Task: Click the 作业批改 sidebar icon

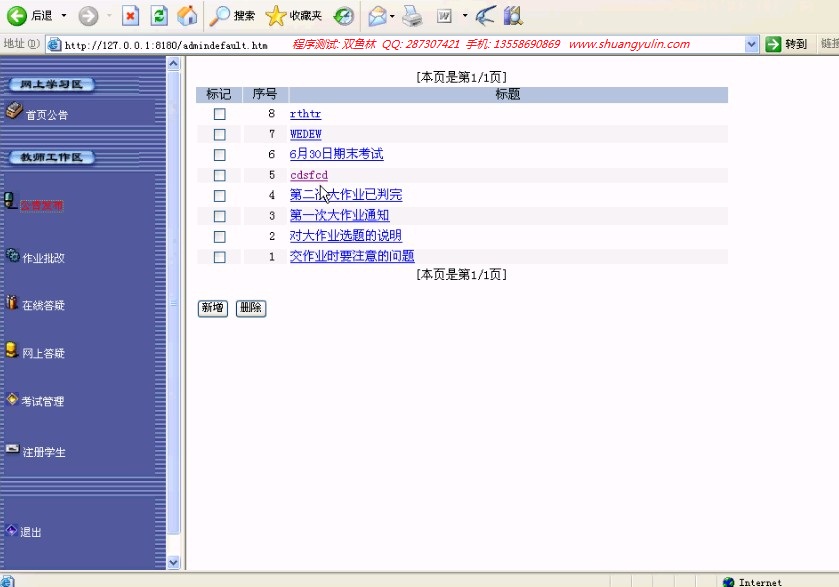Action: (x=12, y=255)
